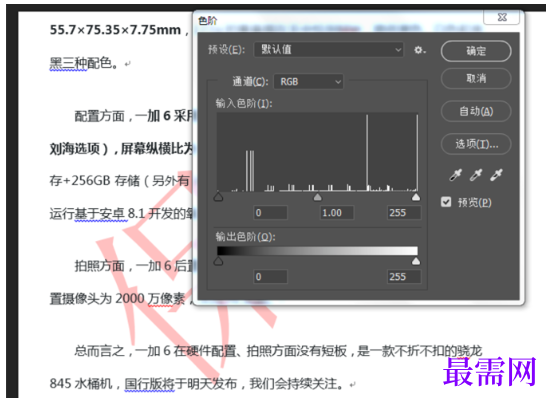Image resolution: width=555 pixels, height=403 pixels.
Task: Click the text 845 水桶机 in document
Action: coord(81,384)
